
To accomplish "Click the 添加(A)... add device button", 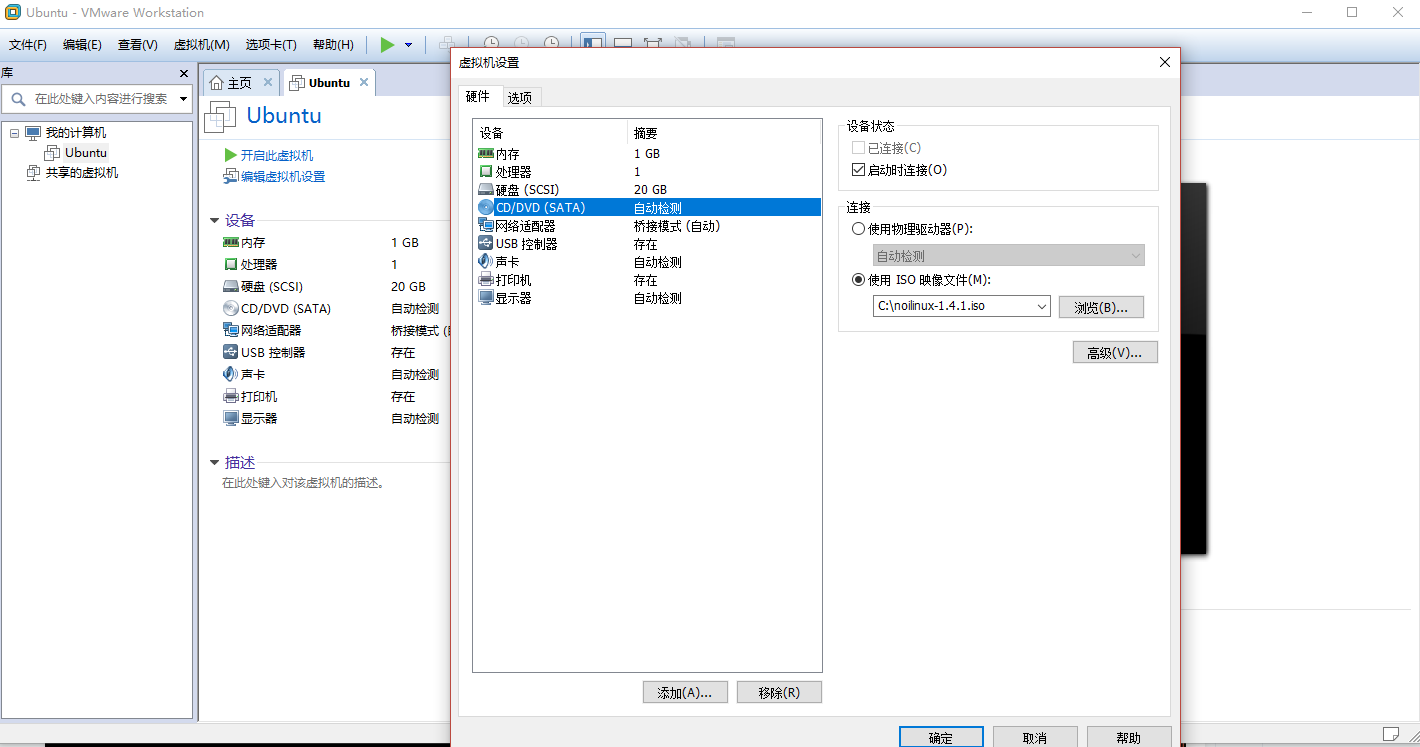I will click(685, 692).
